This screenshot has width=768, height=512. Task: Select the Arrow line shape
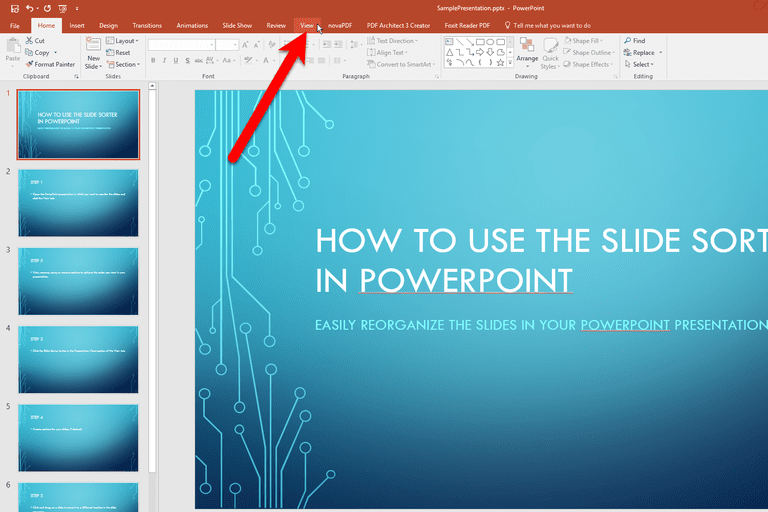[x=470, y=42]
